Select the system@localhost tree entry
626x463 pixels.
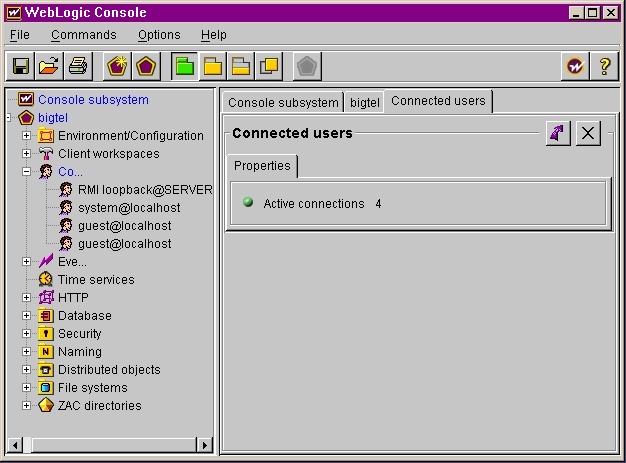[129, 208]
